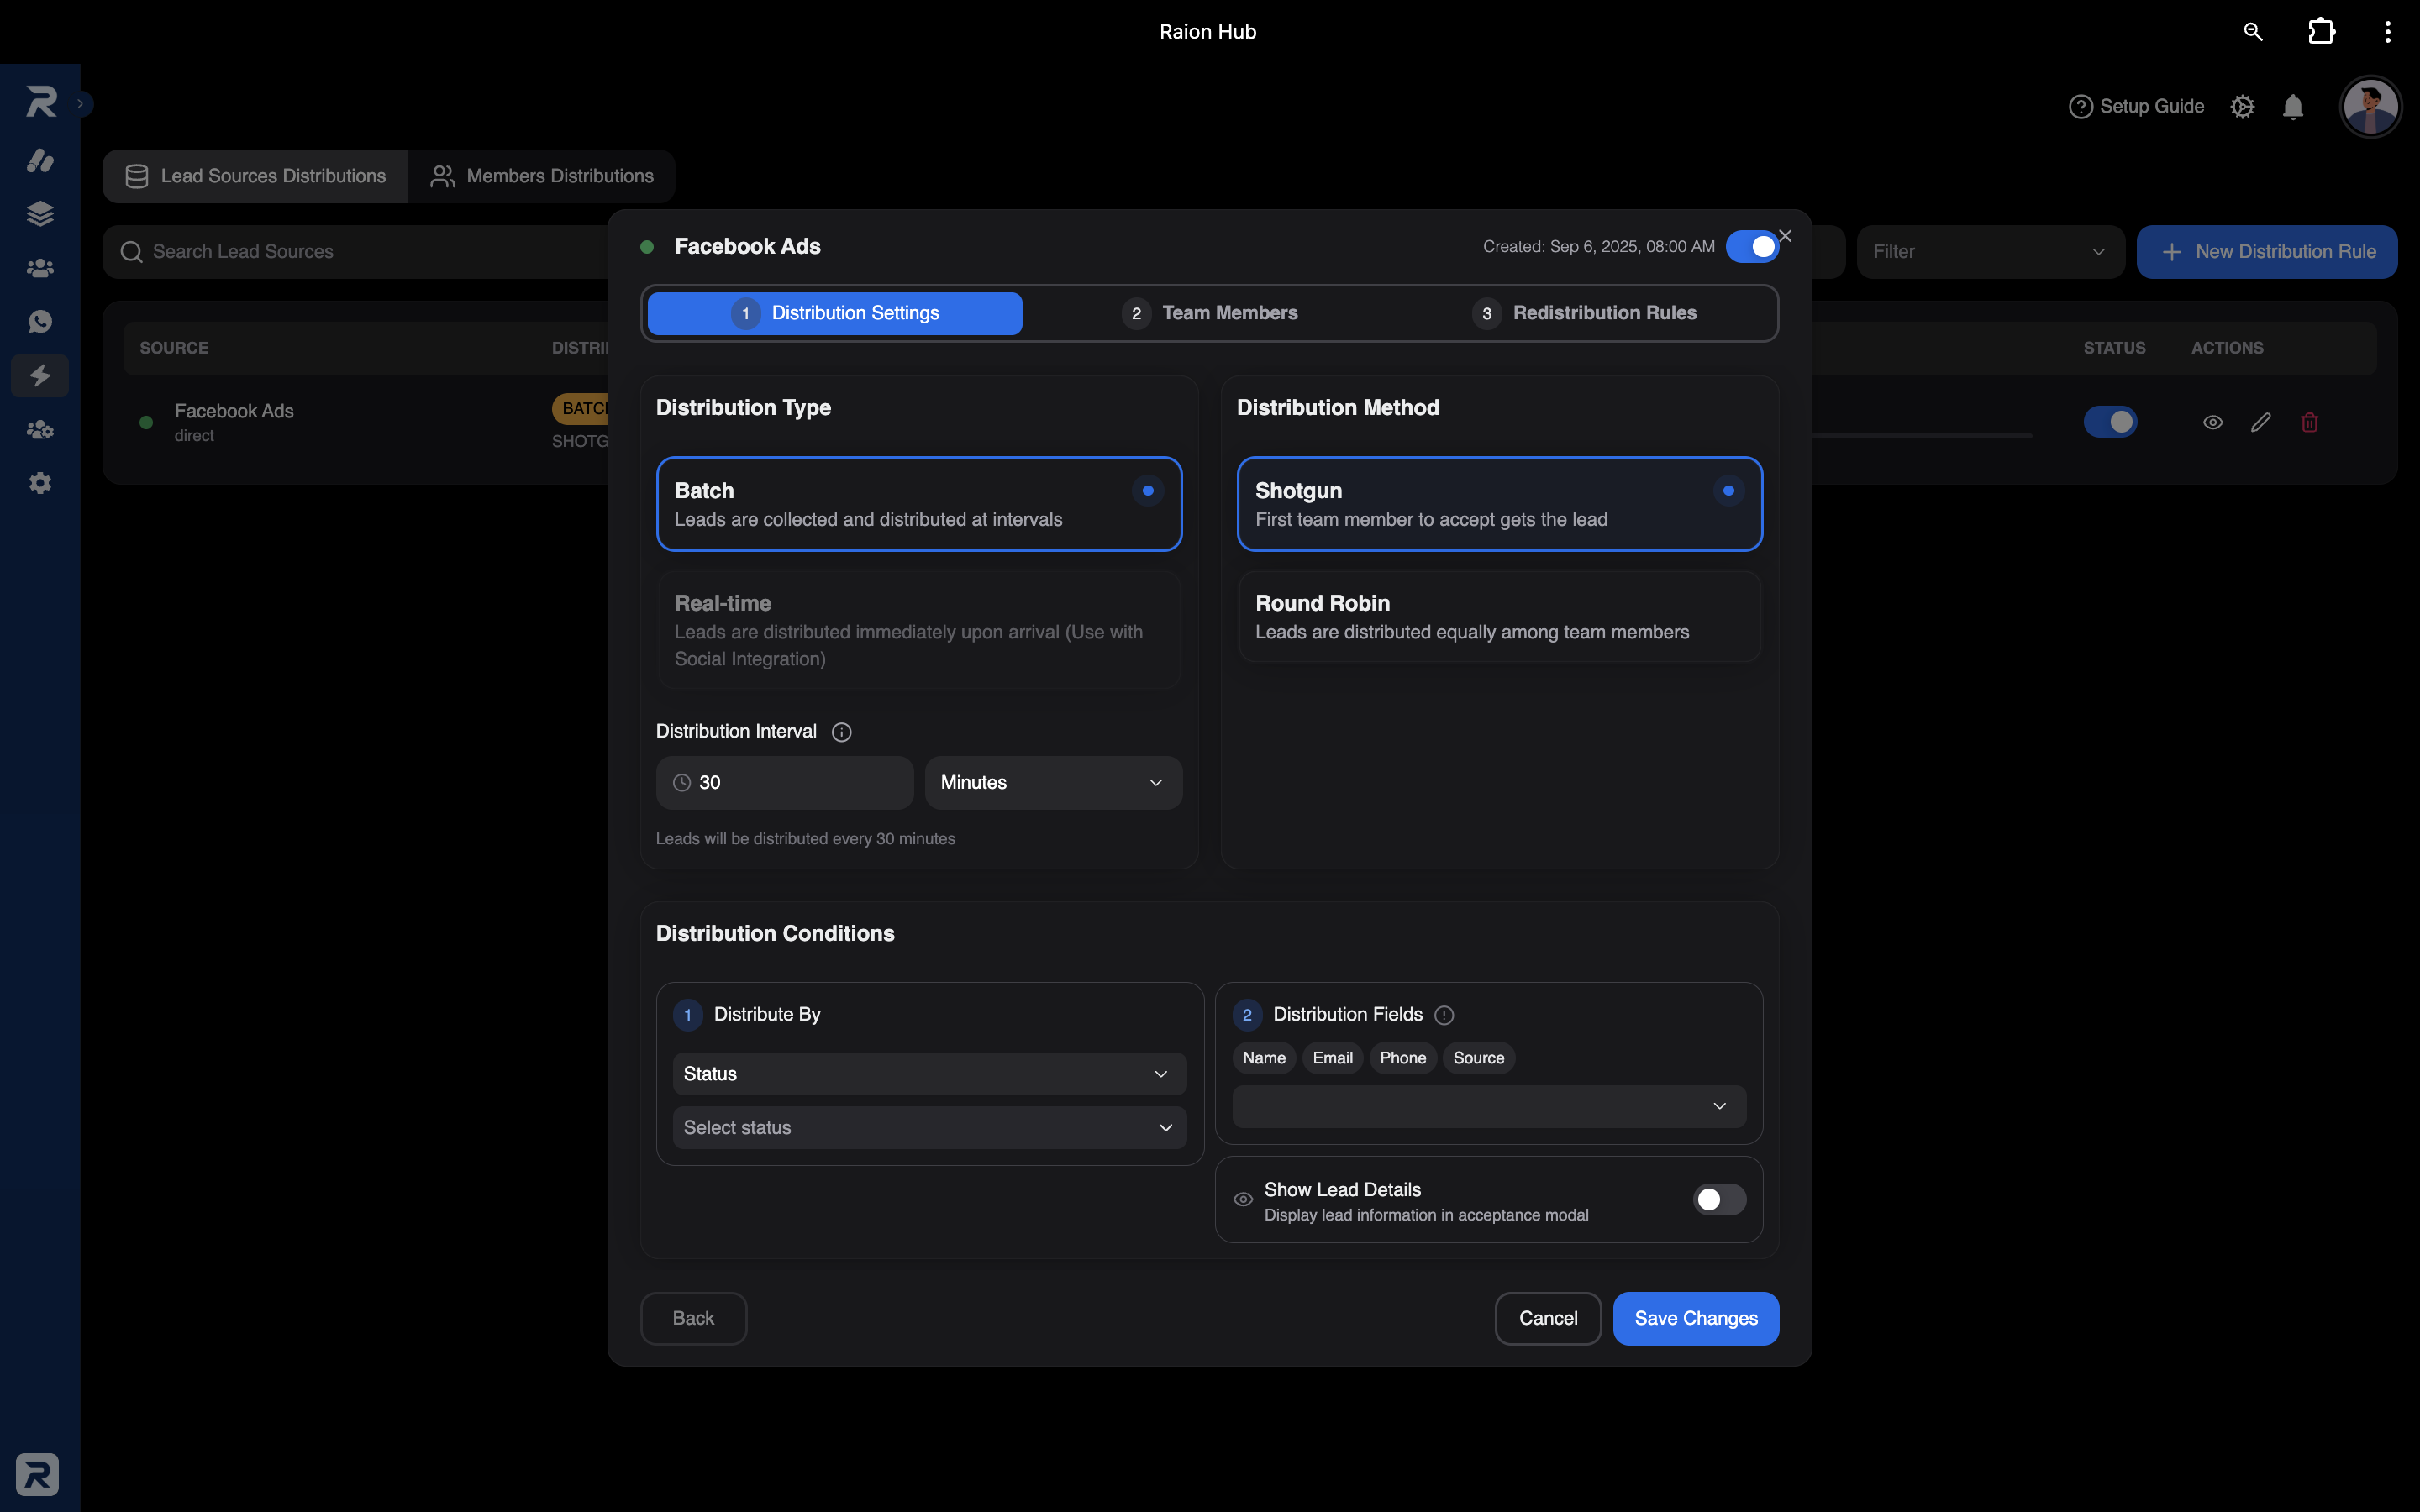Screen dimensions: 2420x1512
Task: Select the Members Distributions tab
Action: point(541,176)
